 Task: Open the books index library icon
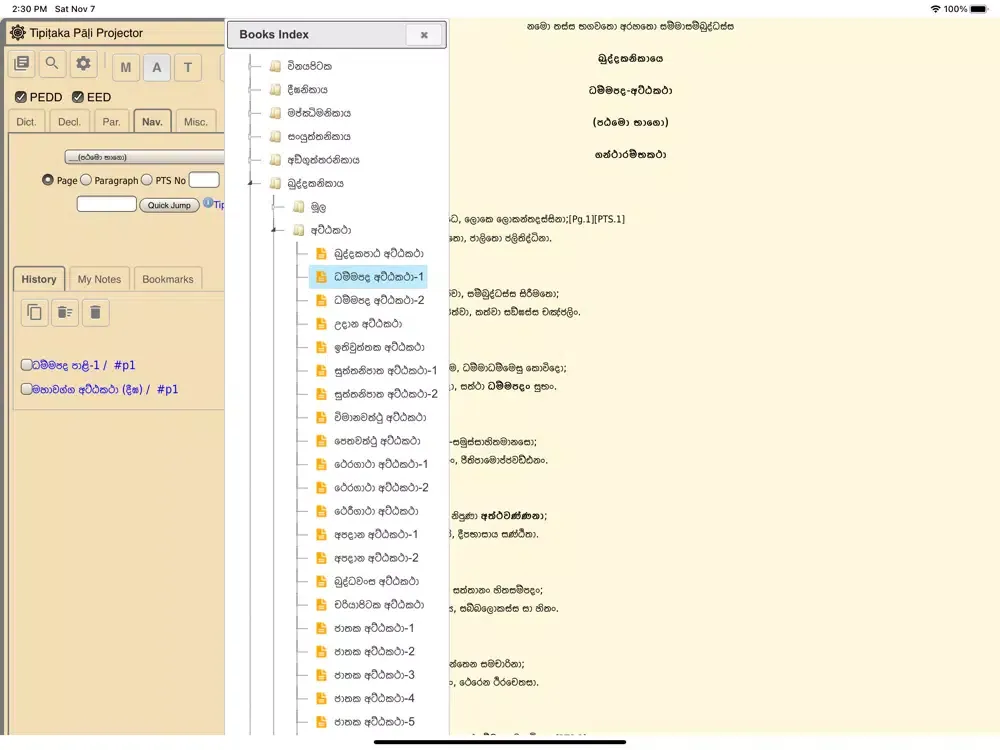22,64
